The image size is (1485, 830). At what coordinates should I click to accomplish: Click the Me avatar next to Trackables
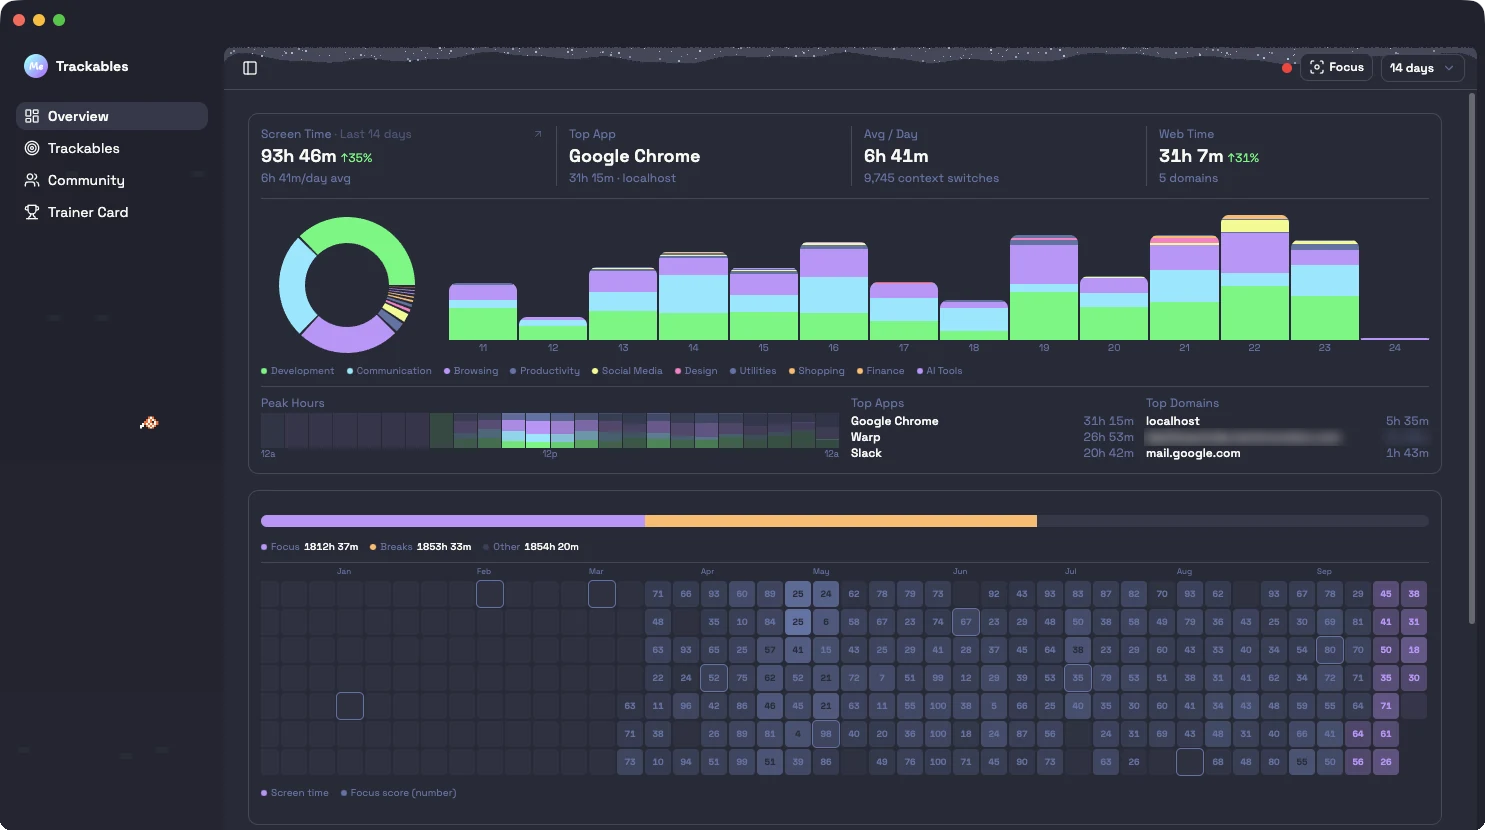click(x=36, y=66)
